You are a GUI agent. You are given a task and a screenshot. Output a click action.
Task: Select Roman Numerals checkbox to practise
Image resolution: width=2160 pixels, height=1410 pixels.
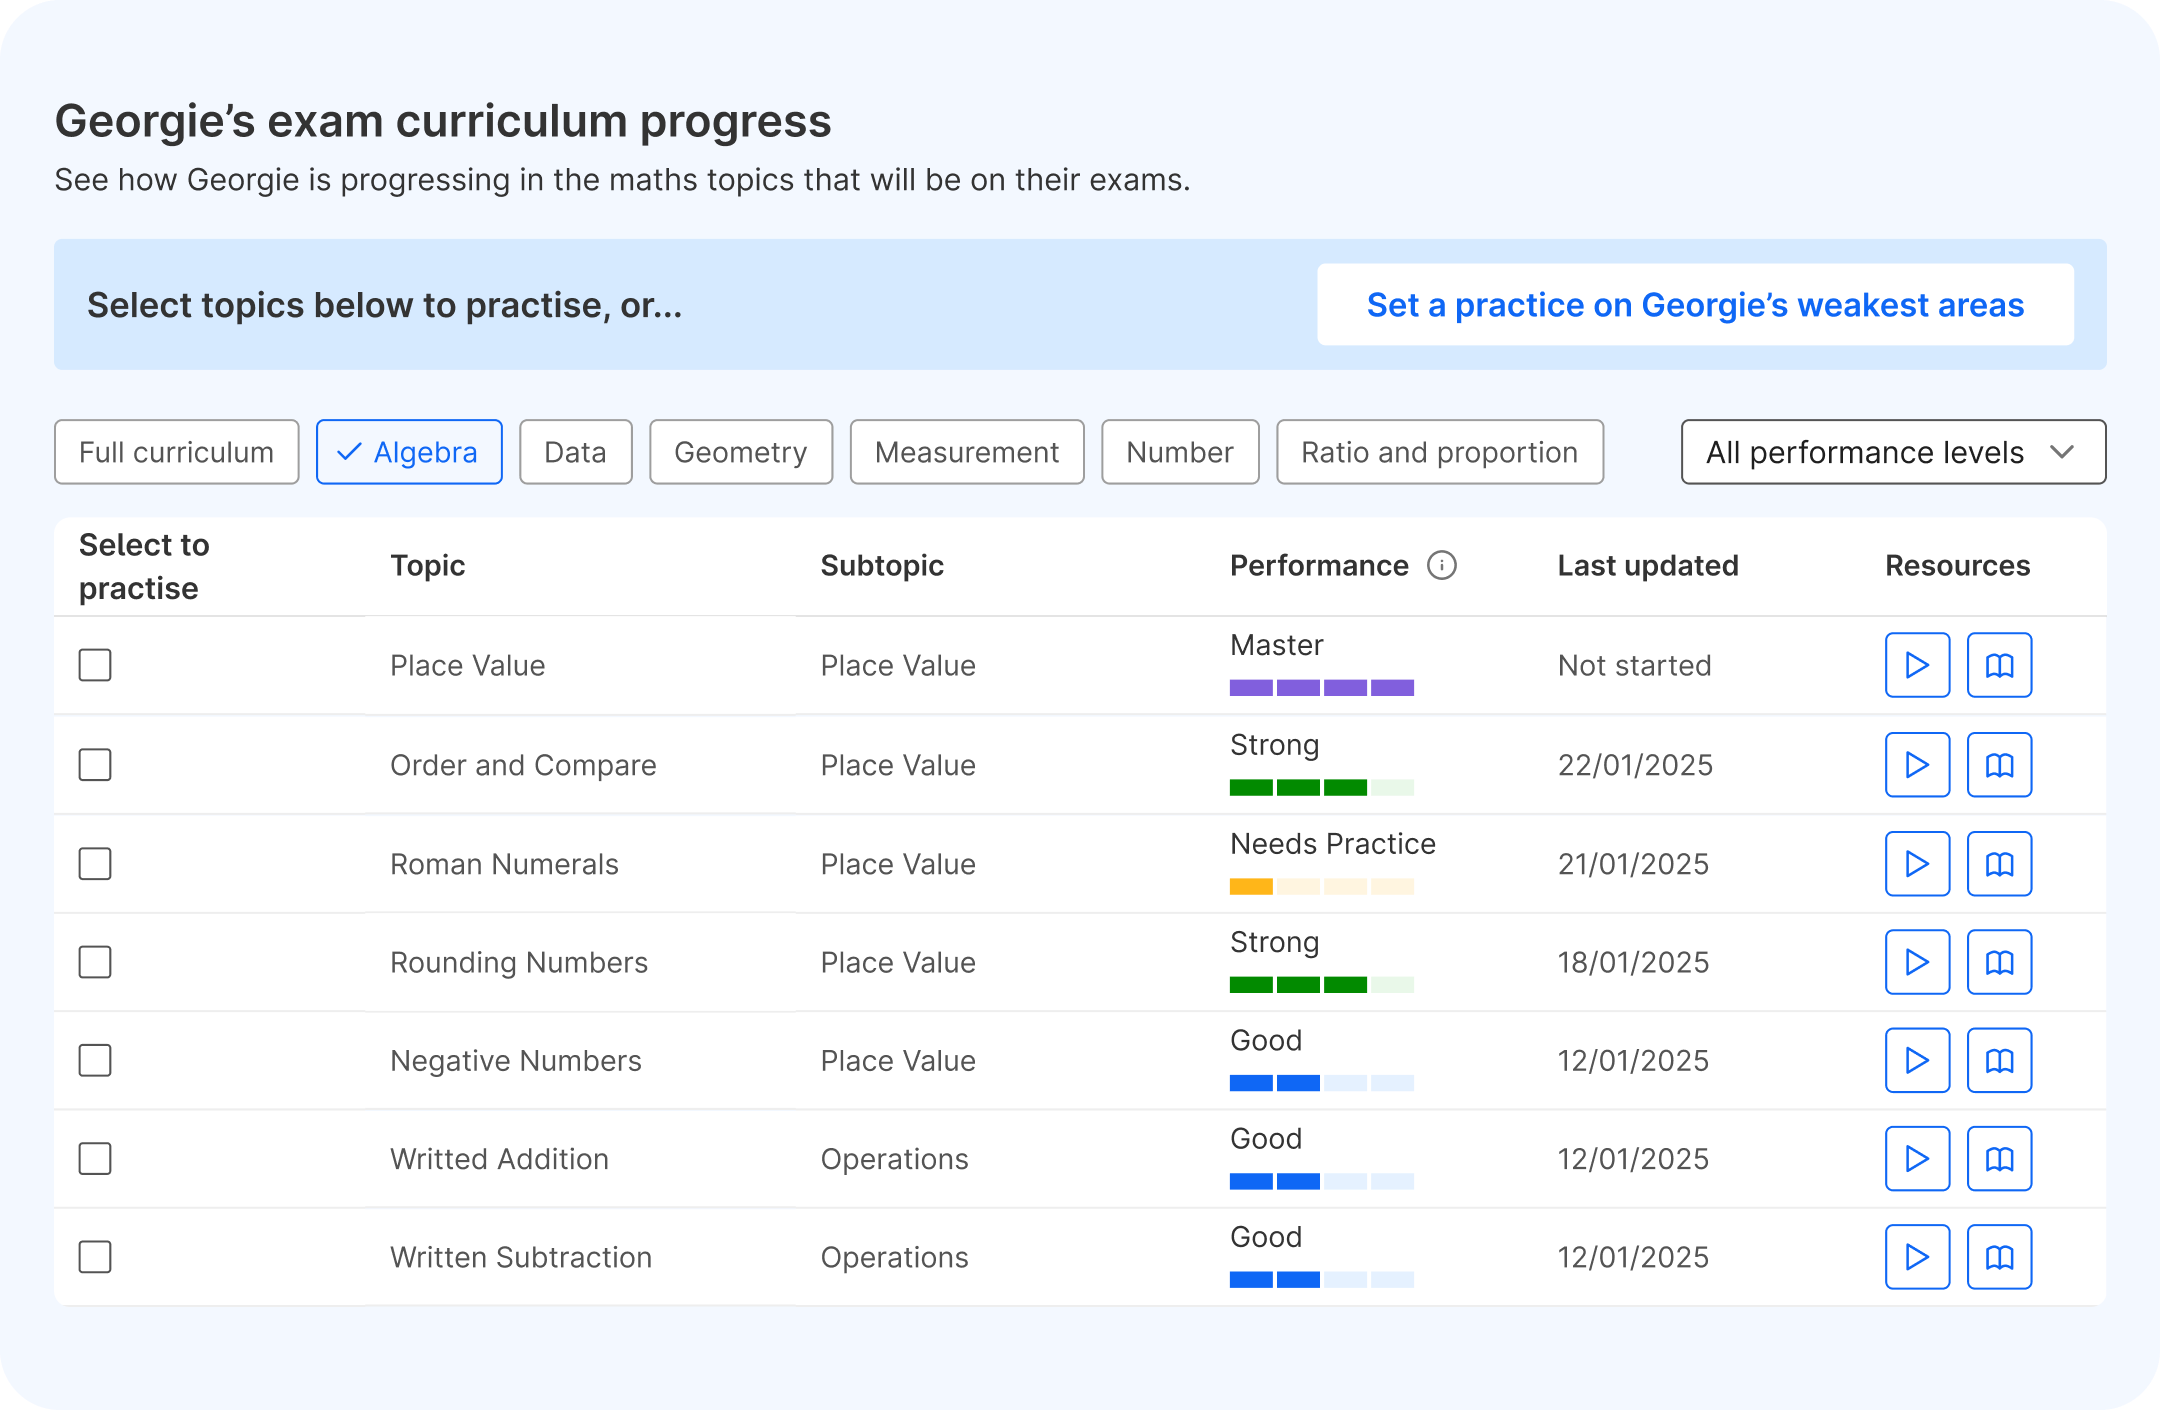95,864
